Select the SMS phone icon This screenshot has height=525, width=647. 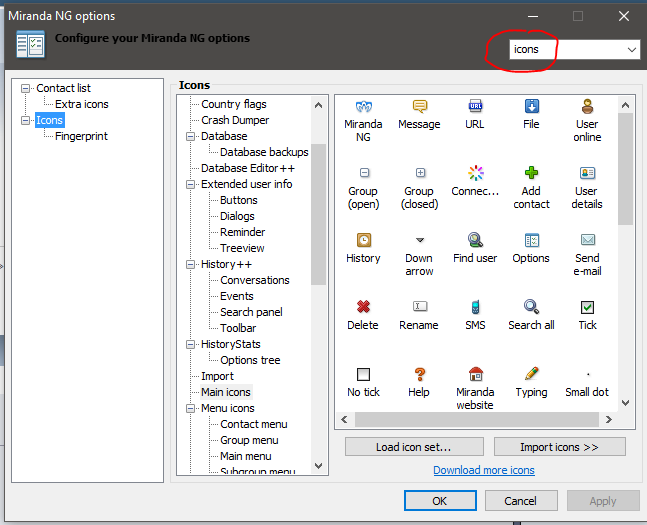(475, 307)
